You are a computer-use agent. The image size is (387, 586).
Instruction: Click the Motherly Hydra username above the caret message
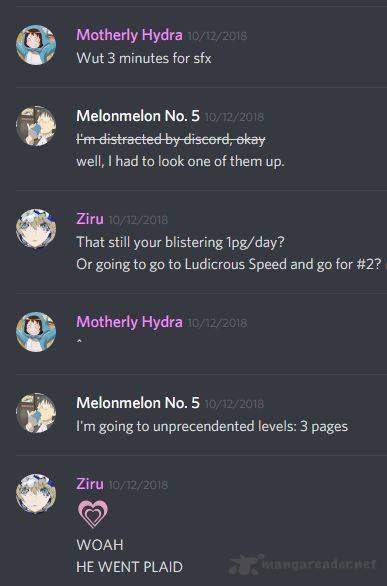click(129, 322)
